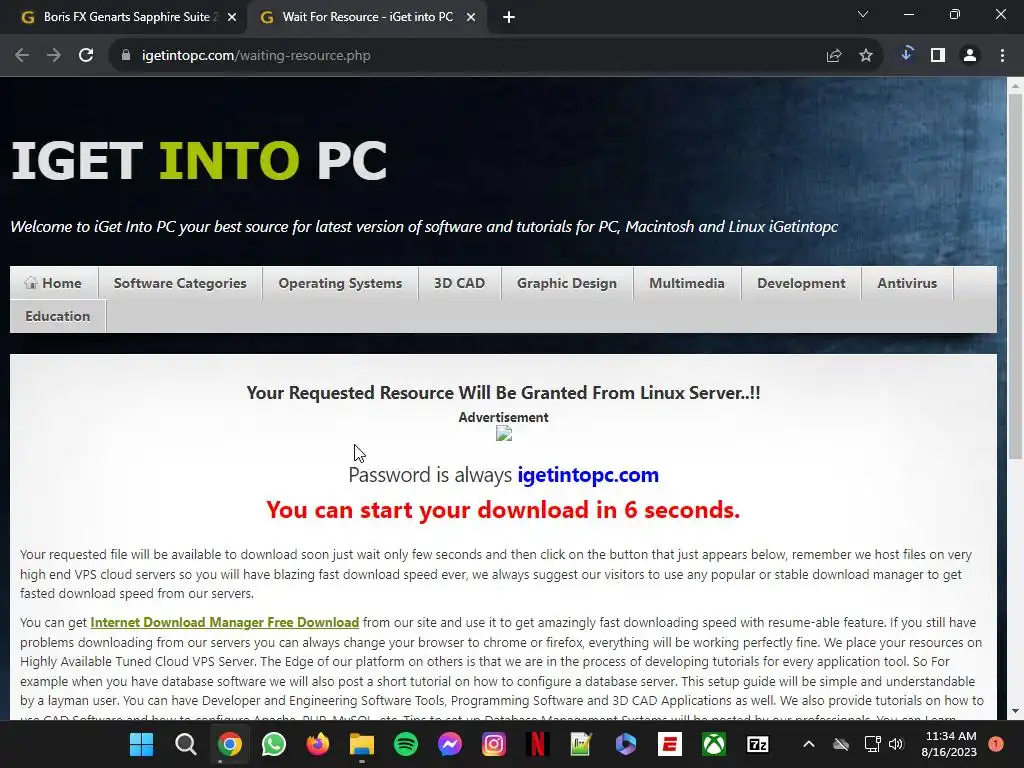This screenshot has height=768, width=1024.
Task: Click the IGET INTO PC logo
Action: click(x=199, y=161)
